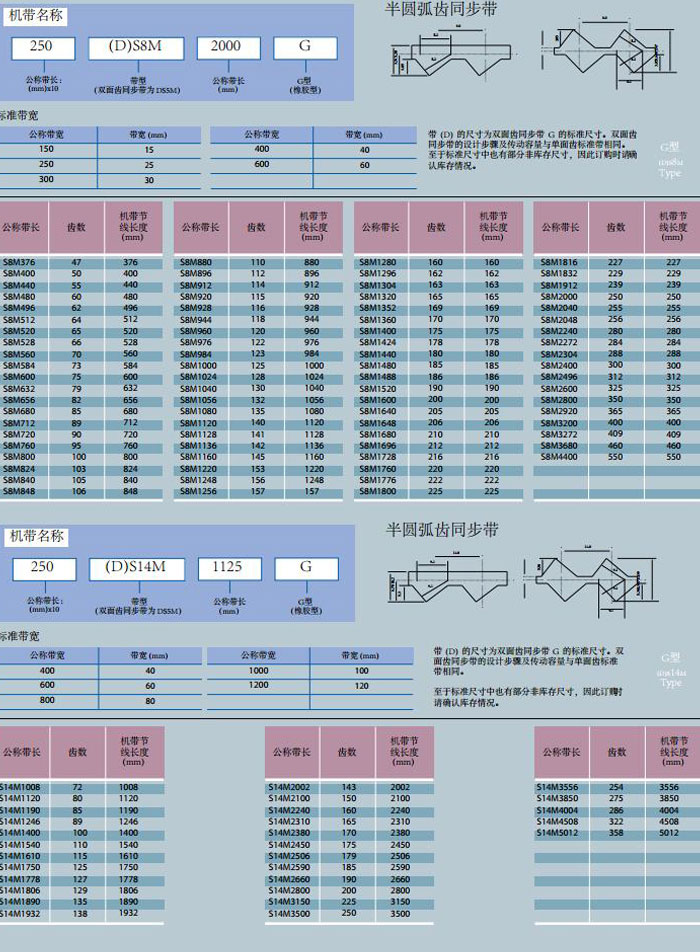
Task: Select the S8M4400 table entry
Action: [558, 456]
